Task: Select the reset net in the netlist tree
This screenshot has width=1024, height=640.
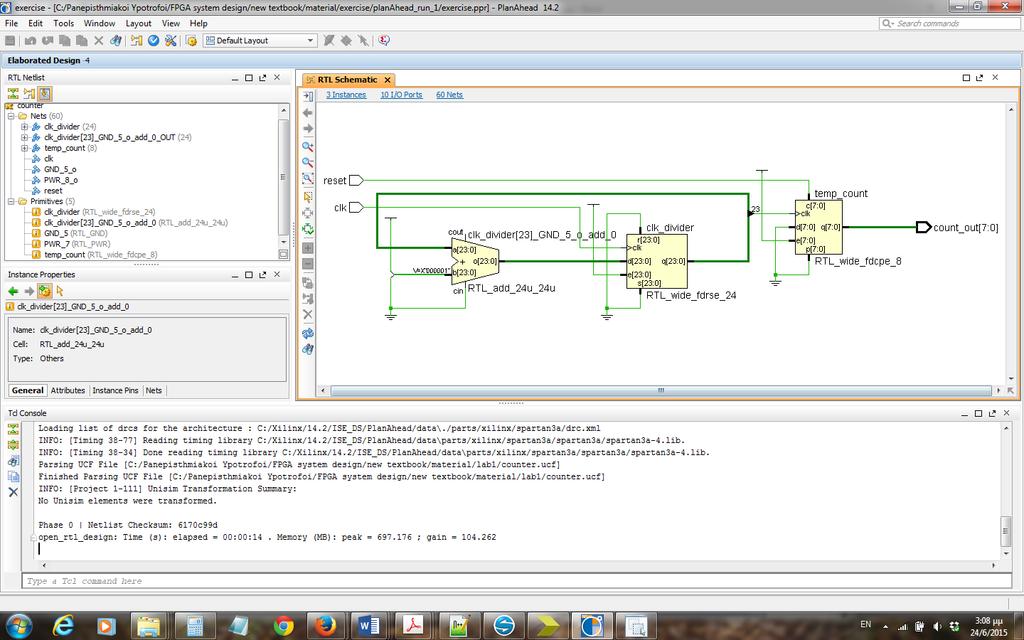Action: 53,191
